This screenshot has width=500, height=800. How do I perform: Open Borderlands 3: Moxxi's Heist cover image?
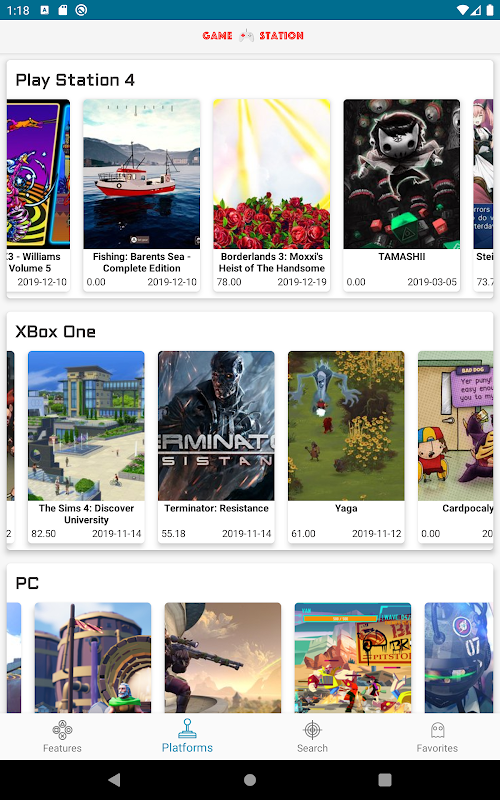[271, 174]
